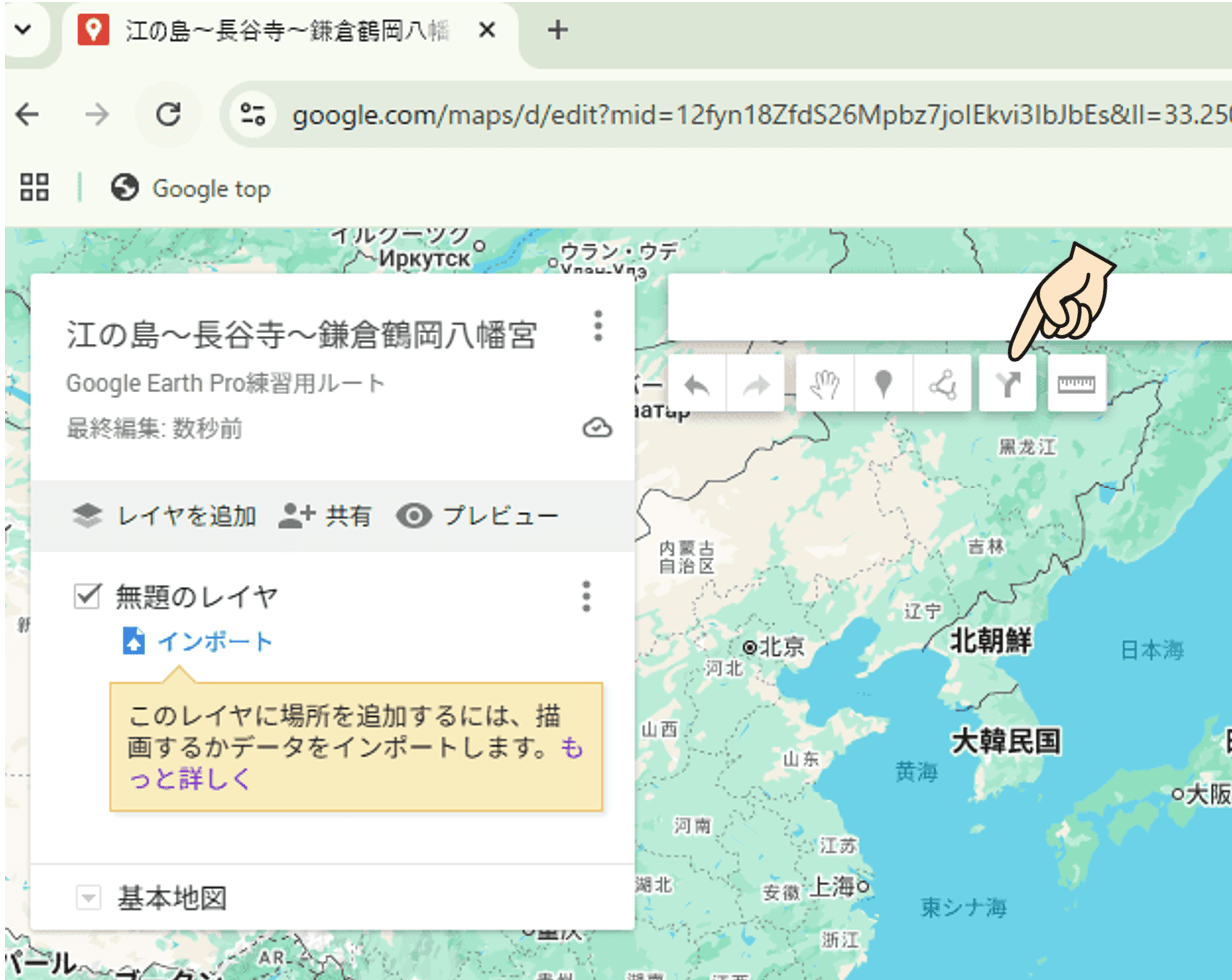
Task: Select the hand pan tool
Action: click(x=825, y=385)
